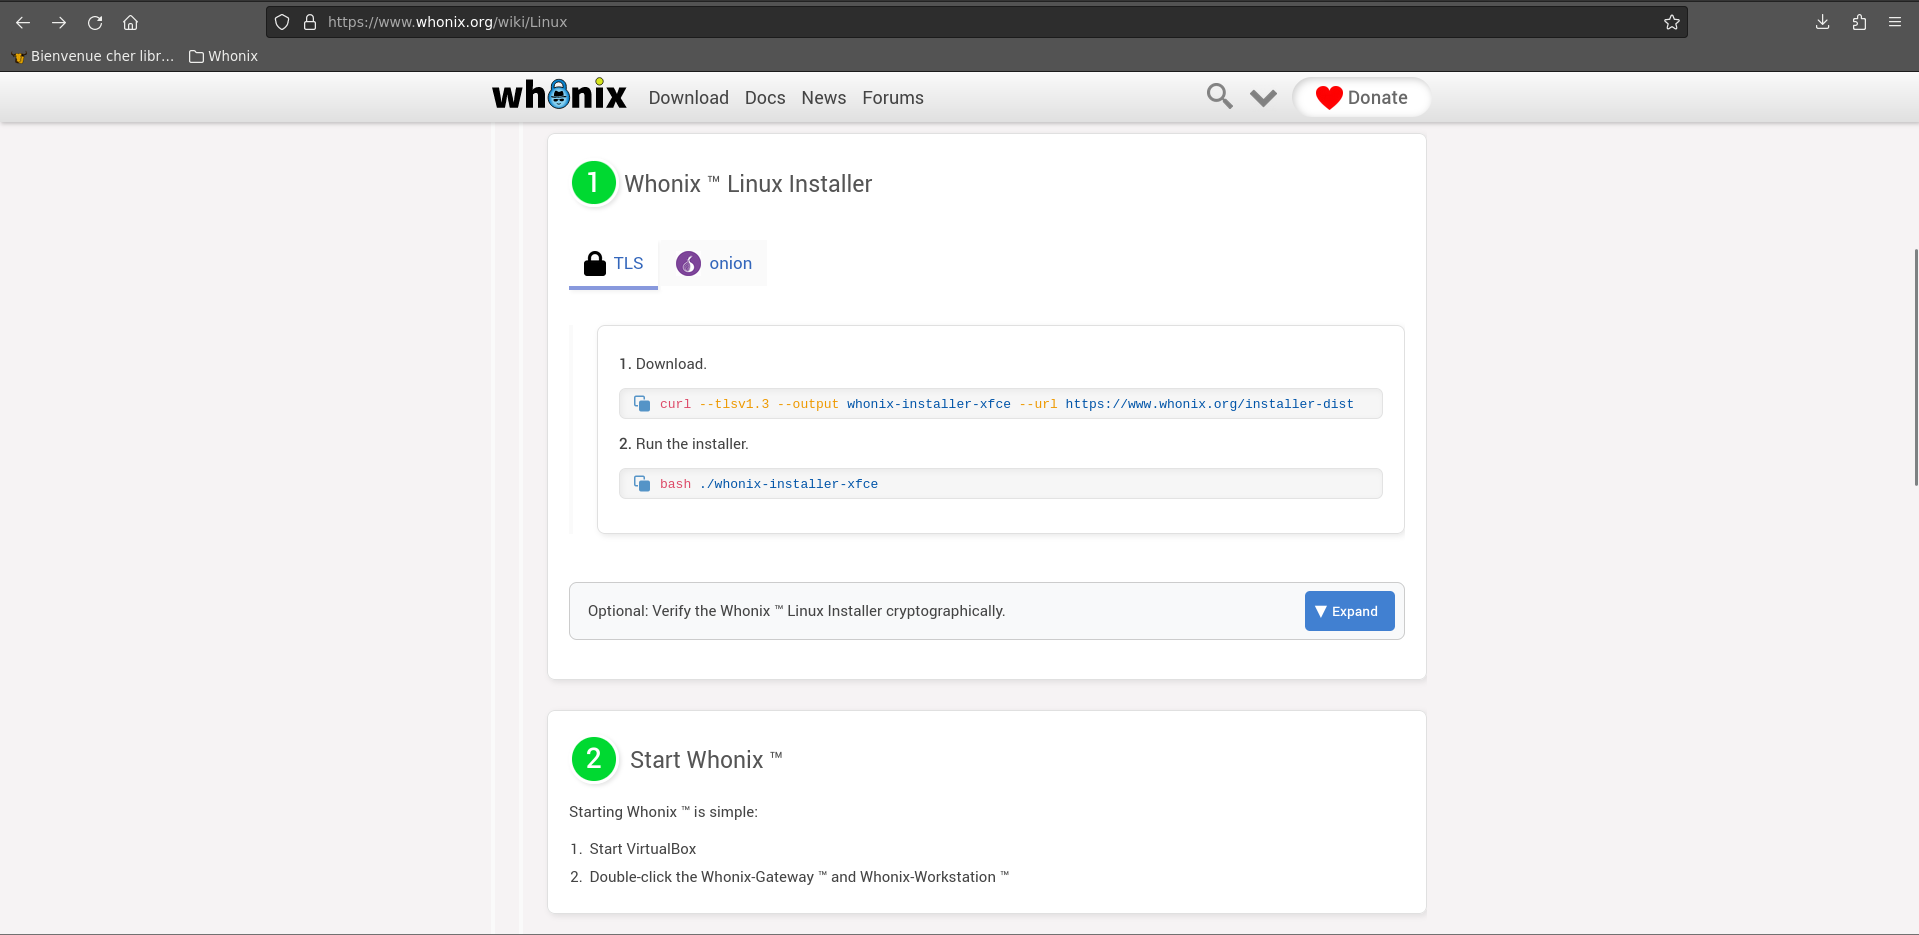This screenshot has width=1919, height=935.
Task: Go forward to the next page
Action: coord(59,22)
